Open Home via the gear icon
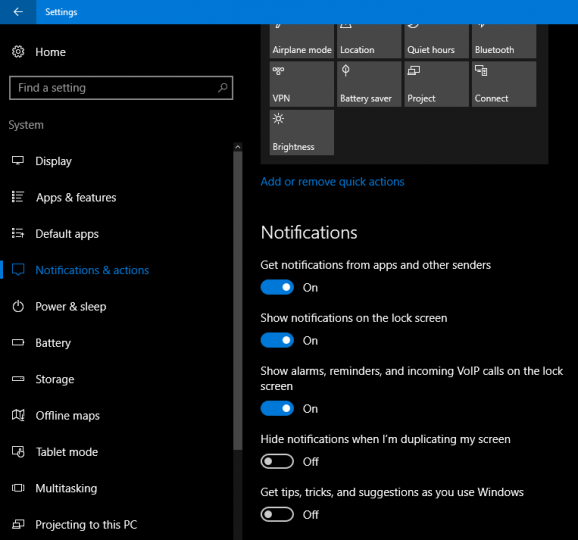The width and height of the screenshot is (578, 540). [18, 52]
